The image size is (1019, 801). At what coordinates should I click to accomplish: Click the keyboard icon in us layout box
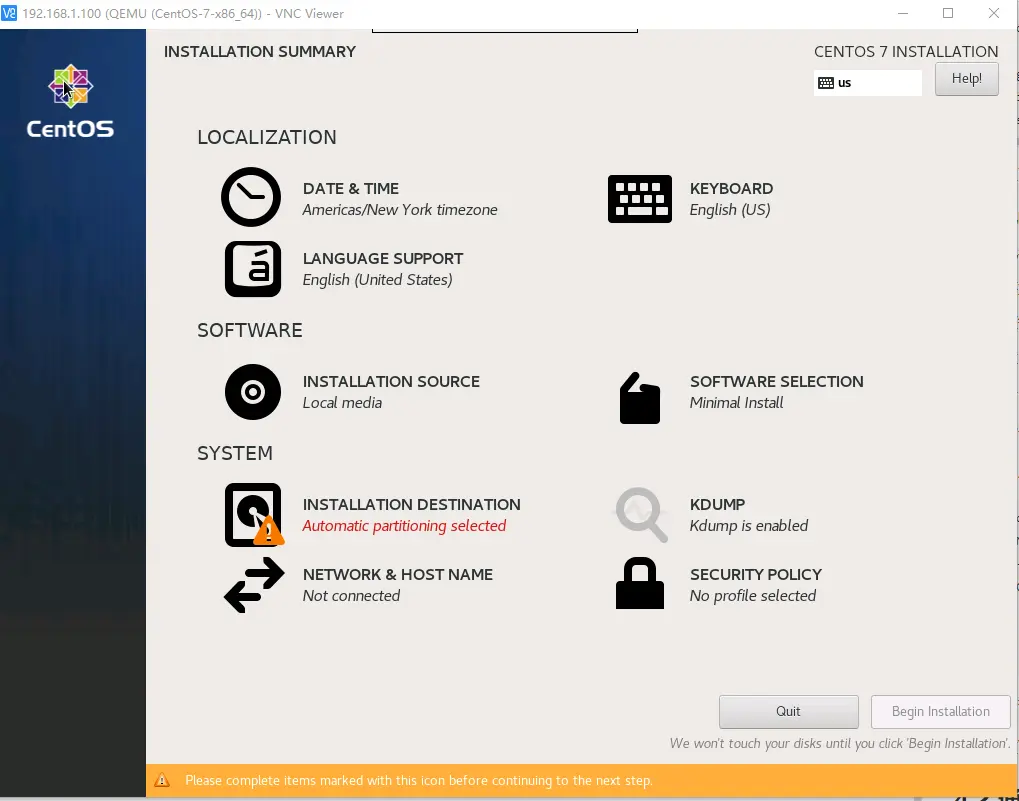825,83
